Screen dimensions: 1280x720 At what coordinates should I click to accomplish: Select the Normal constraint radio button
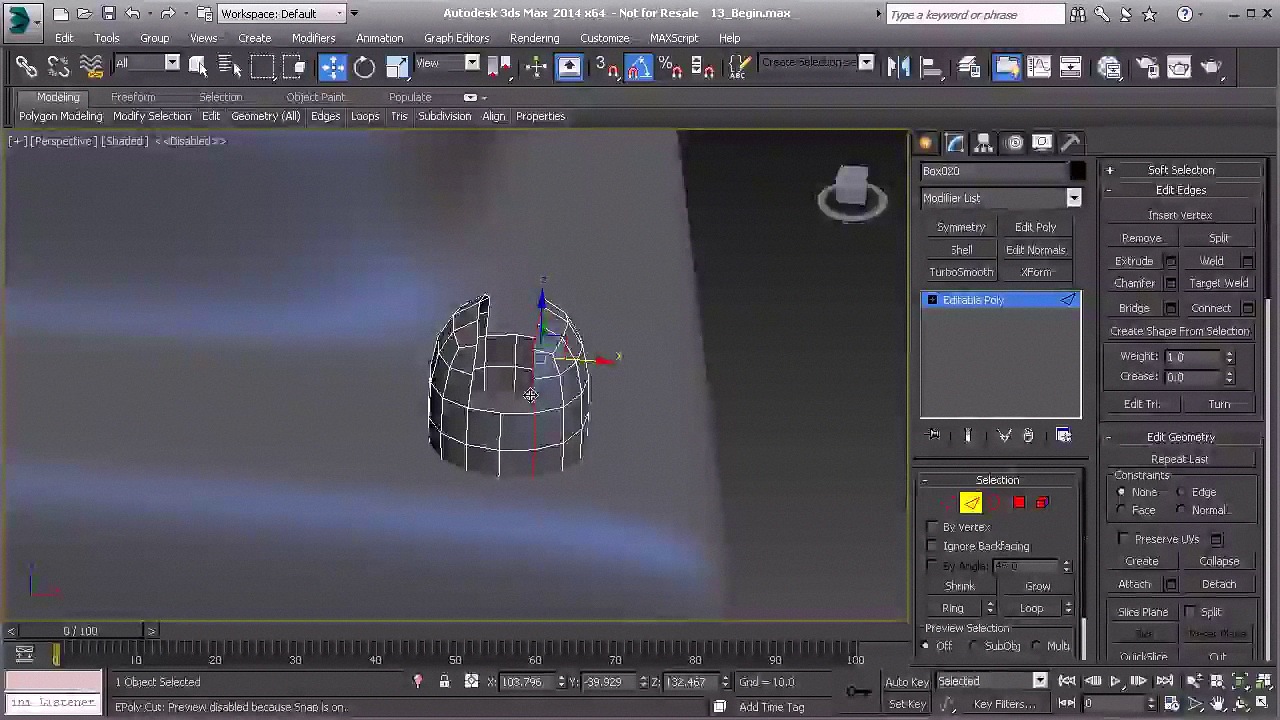click(x=1181, y=510)
